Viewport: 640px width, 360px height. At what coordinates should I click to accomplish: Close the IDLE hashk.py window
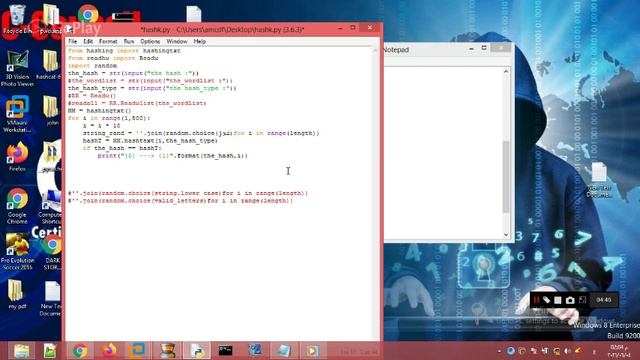370,28
